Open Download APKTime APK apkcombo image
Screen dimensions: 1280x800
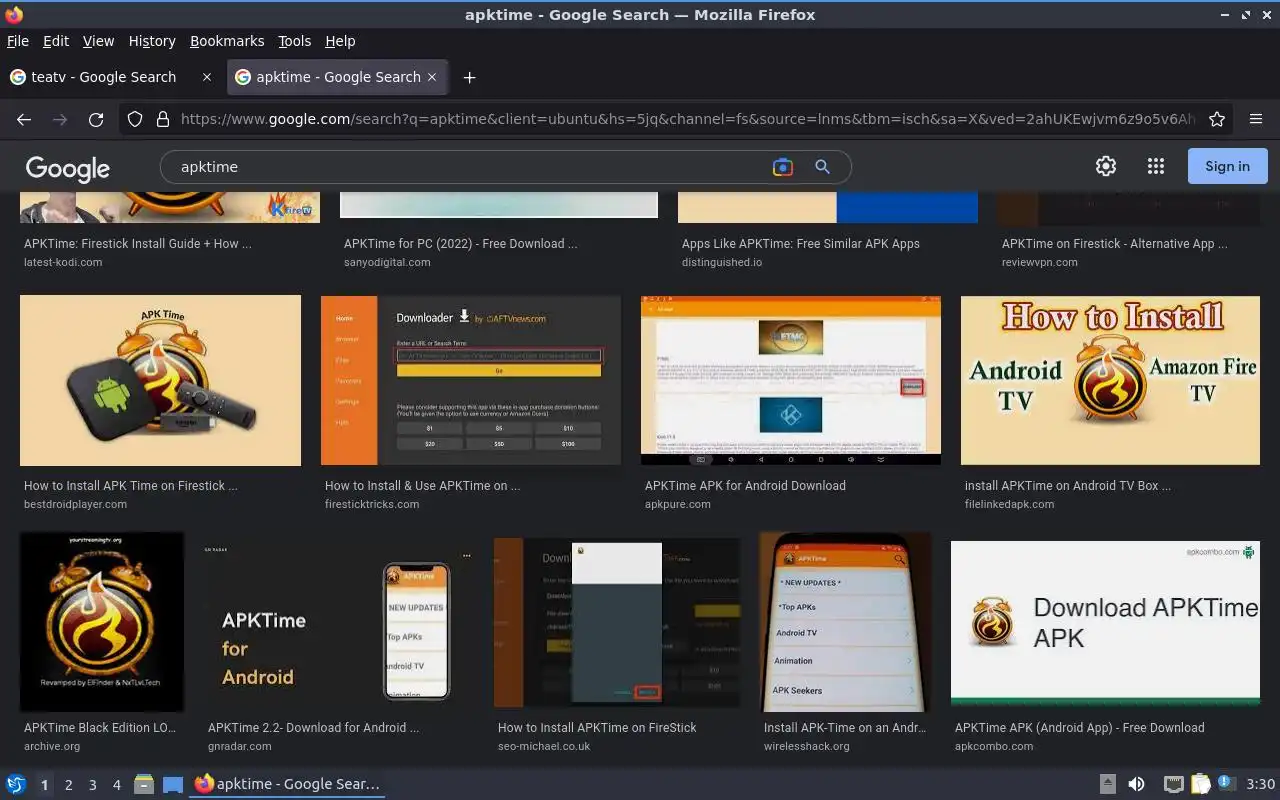coord(1105,623)
